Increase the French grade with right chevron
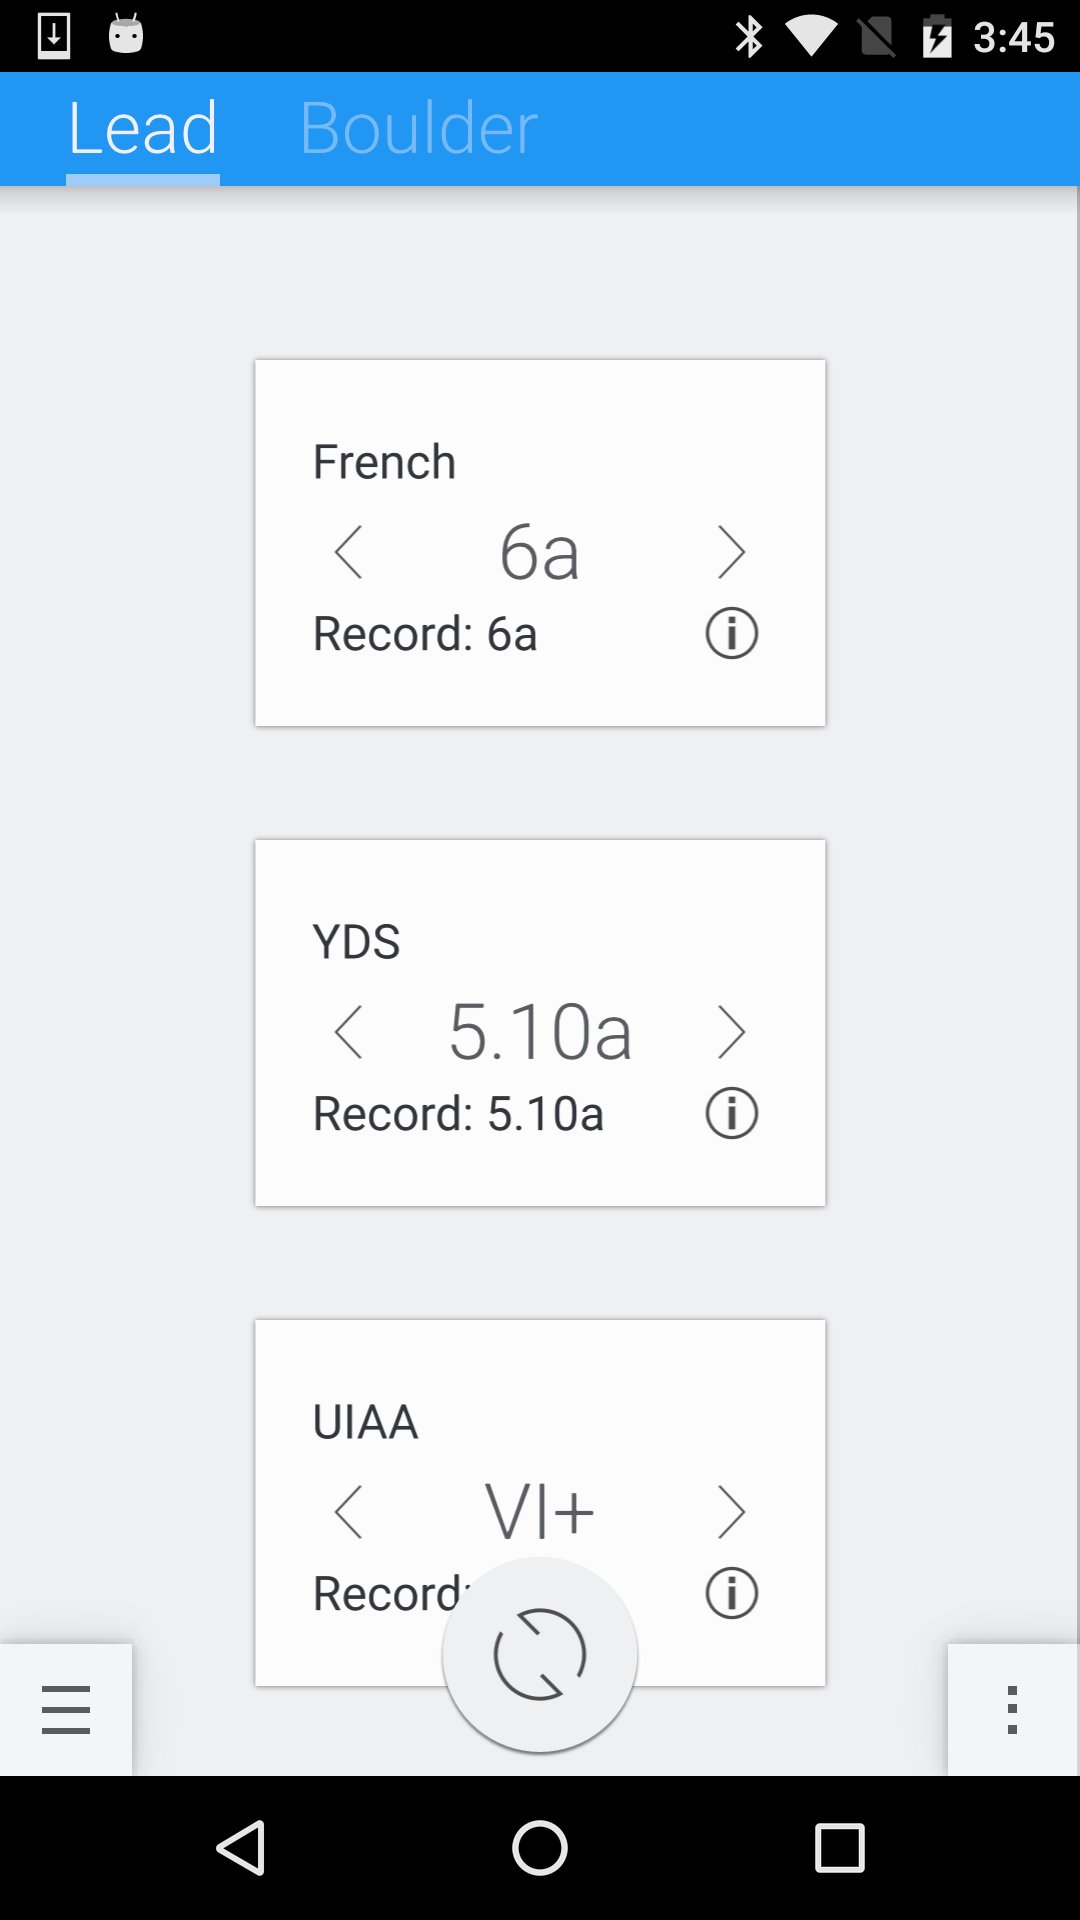This screenshot has width=1080, height=1920. [732, 552]
